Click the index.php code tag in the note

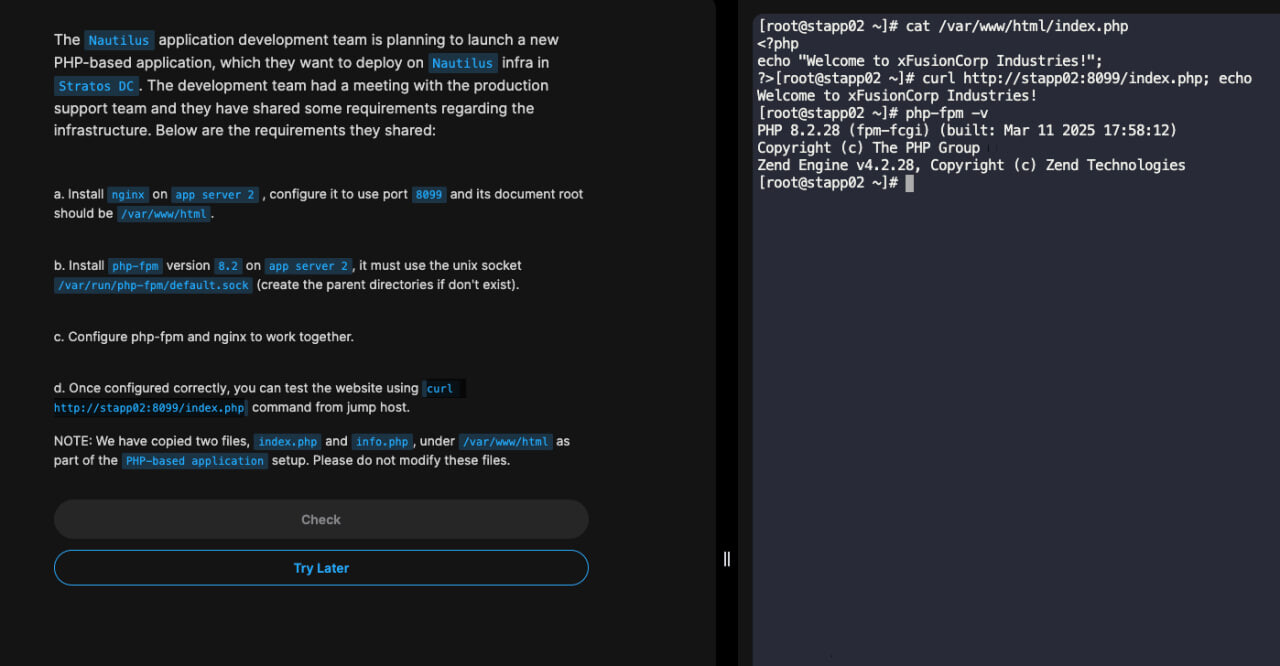click(288, 442)
